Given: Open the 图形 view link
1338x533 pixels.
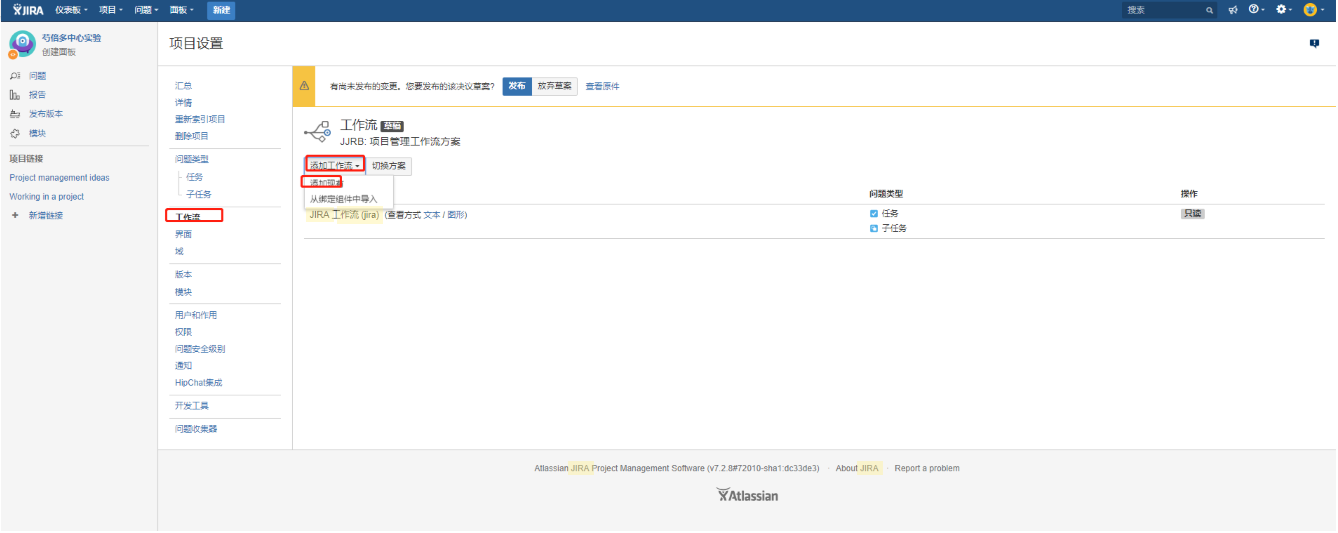Looking at the screenshot, I should tap(456, 215).
